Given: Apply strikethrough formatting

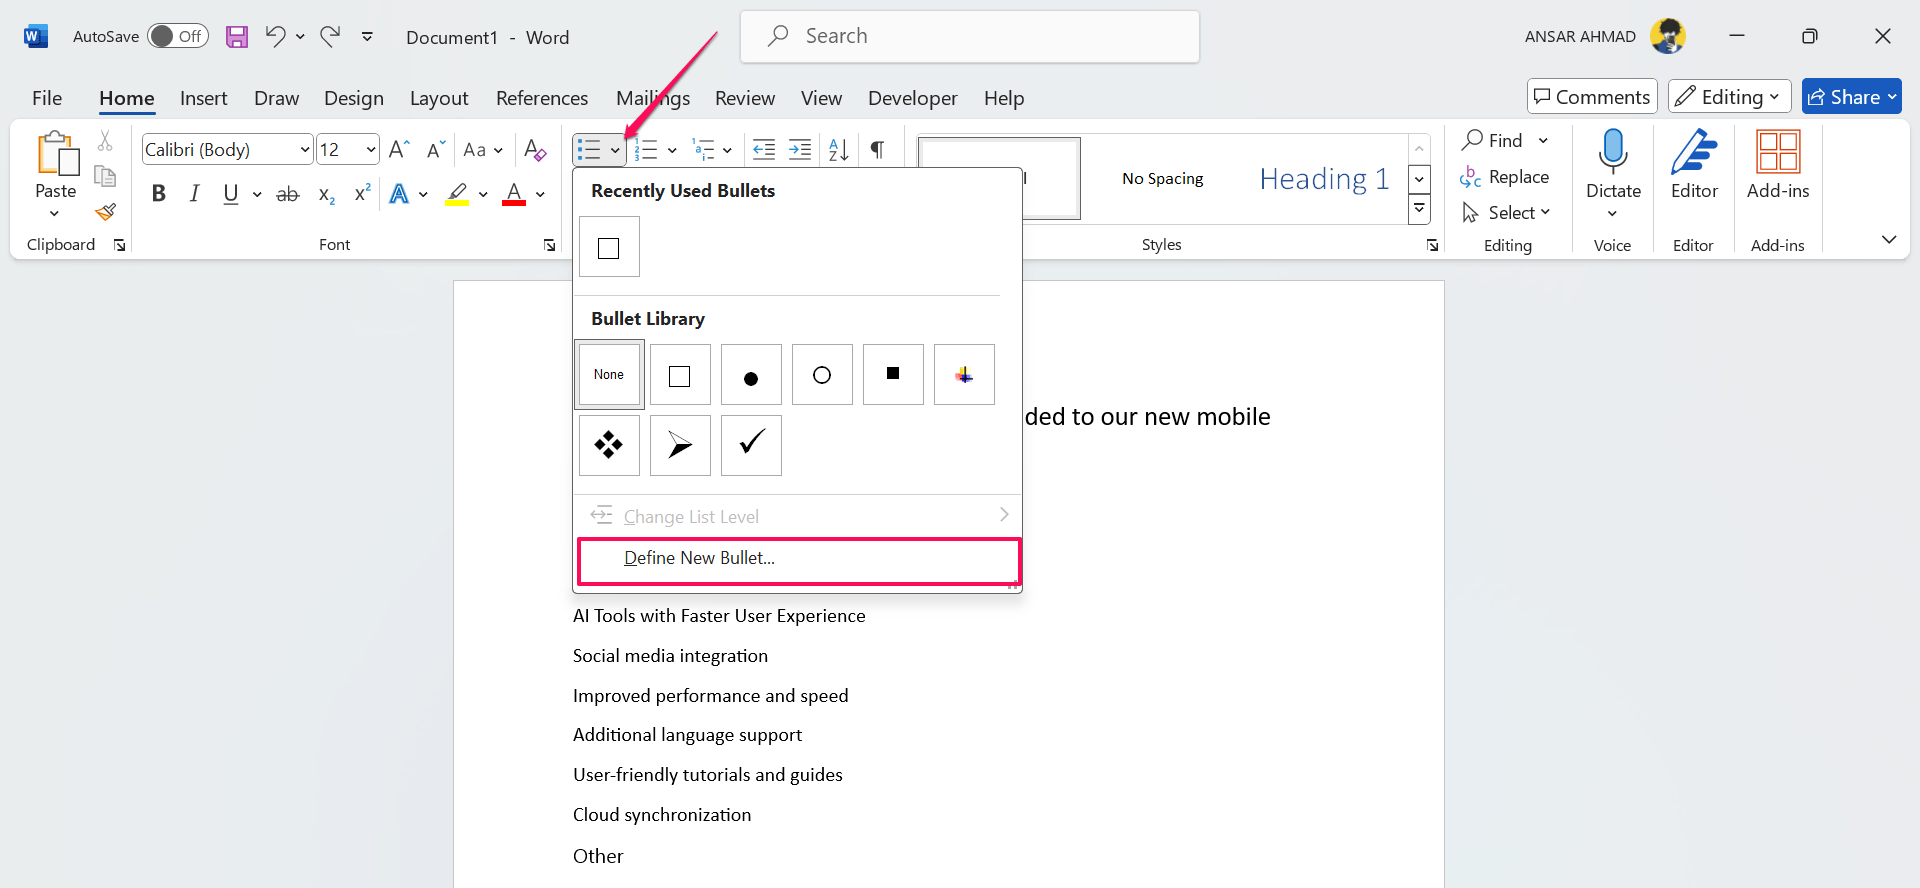Looking at the screenshot, I should [x=288, y=194].
